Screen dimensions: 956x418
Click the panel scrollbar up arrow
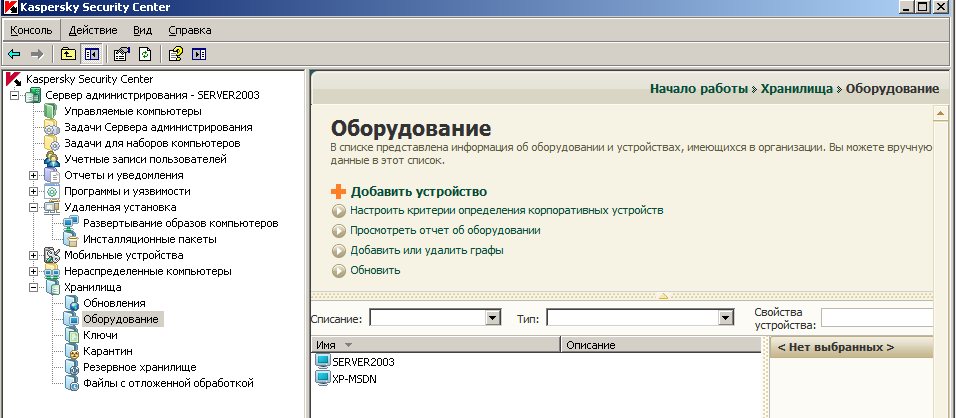(x=939, y=113)
